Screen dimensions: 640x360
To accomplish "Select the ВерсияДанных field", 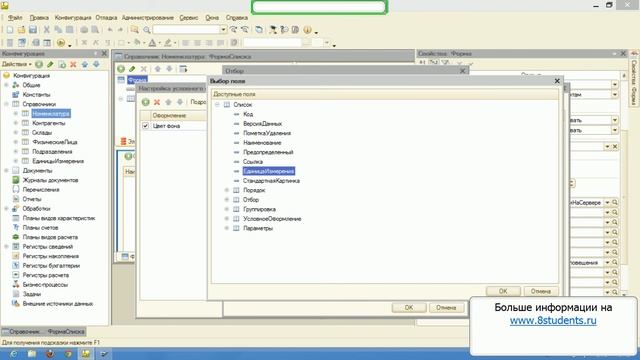I will tap(262, 124).
